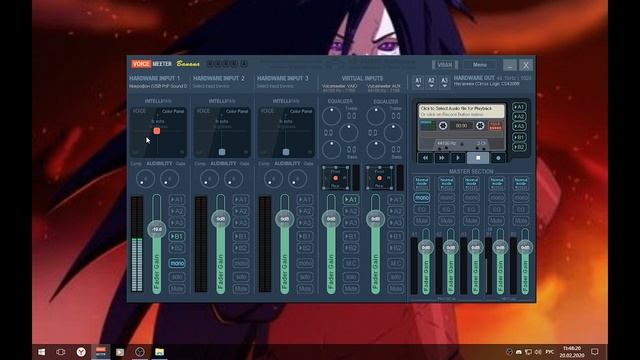Viewport: 640px width, 360px height.
Task: Toggle A1 routing on Hardware Input 1
Action: click(x=177, y=200)
